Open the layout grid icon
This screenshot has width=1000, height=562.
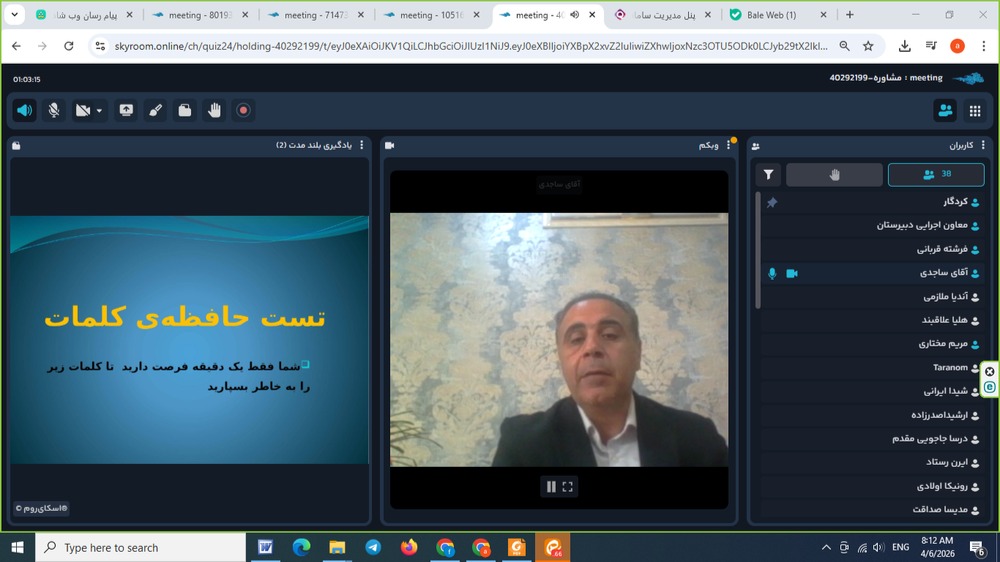pyautogui.click(x=975, y=110)
